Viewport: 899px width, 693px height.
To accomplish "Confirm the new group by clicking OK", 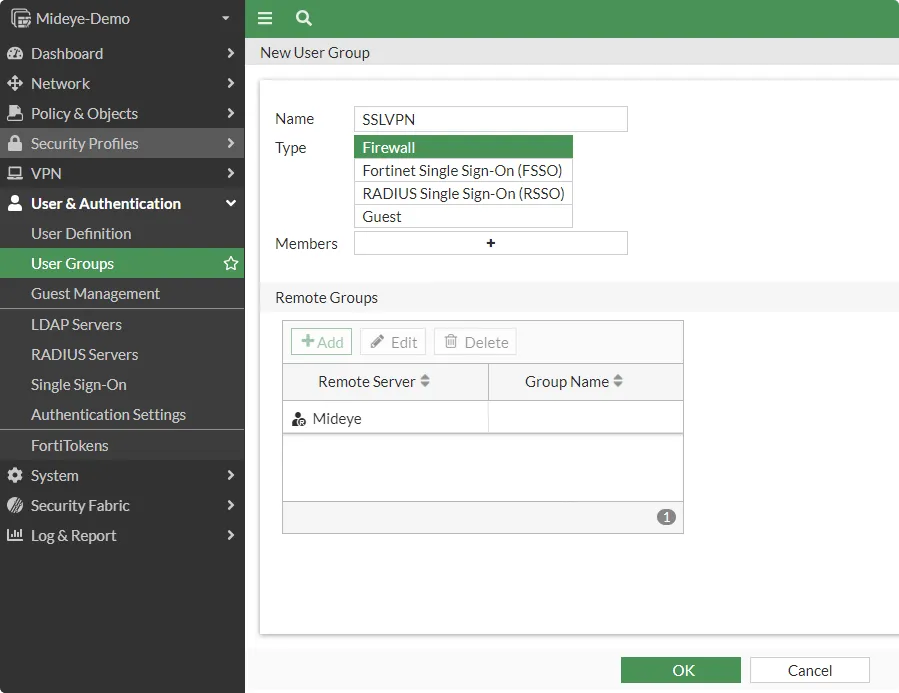I will click(x=681, y=670).
